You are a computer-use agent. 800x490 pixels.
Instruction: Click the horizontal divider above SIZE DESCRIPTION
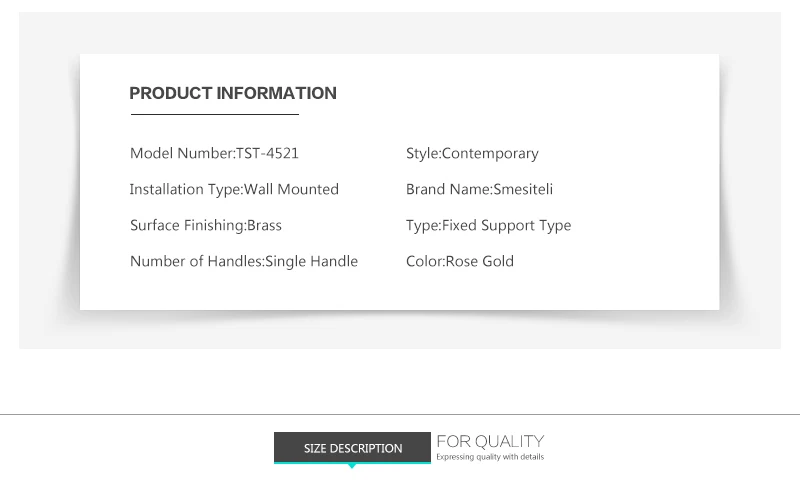pos(400,414)
